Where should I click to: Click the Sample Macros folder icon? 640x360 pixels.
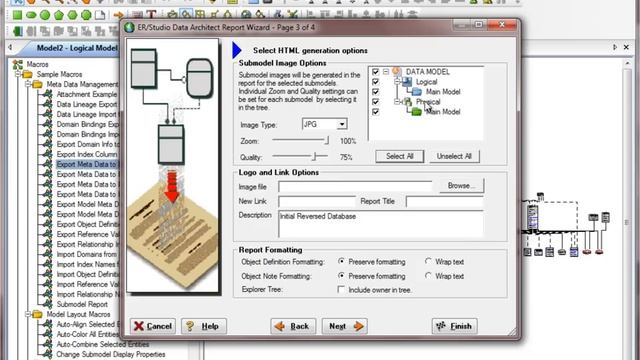tap(27, 74)
